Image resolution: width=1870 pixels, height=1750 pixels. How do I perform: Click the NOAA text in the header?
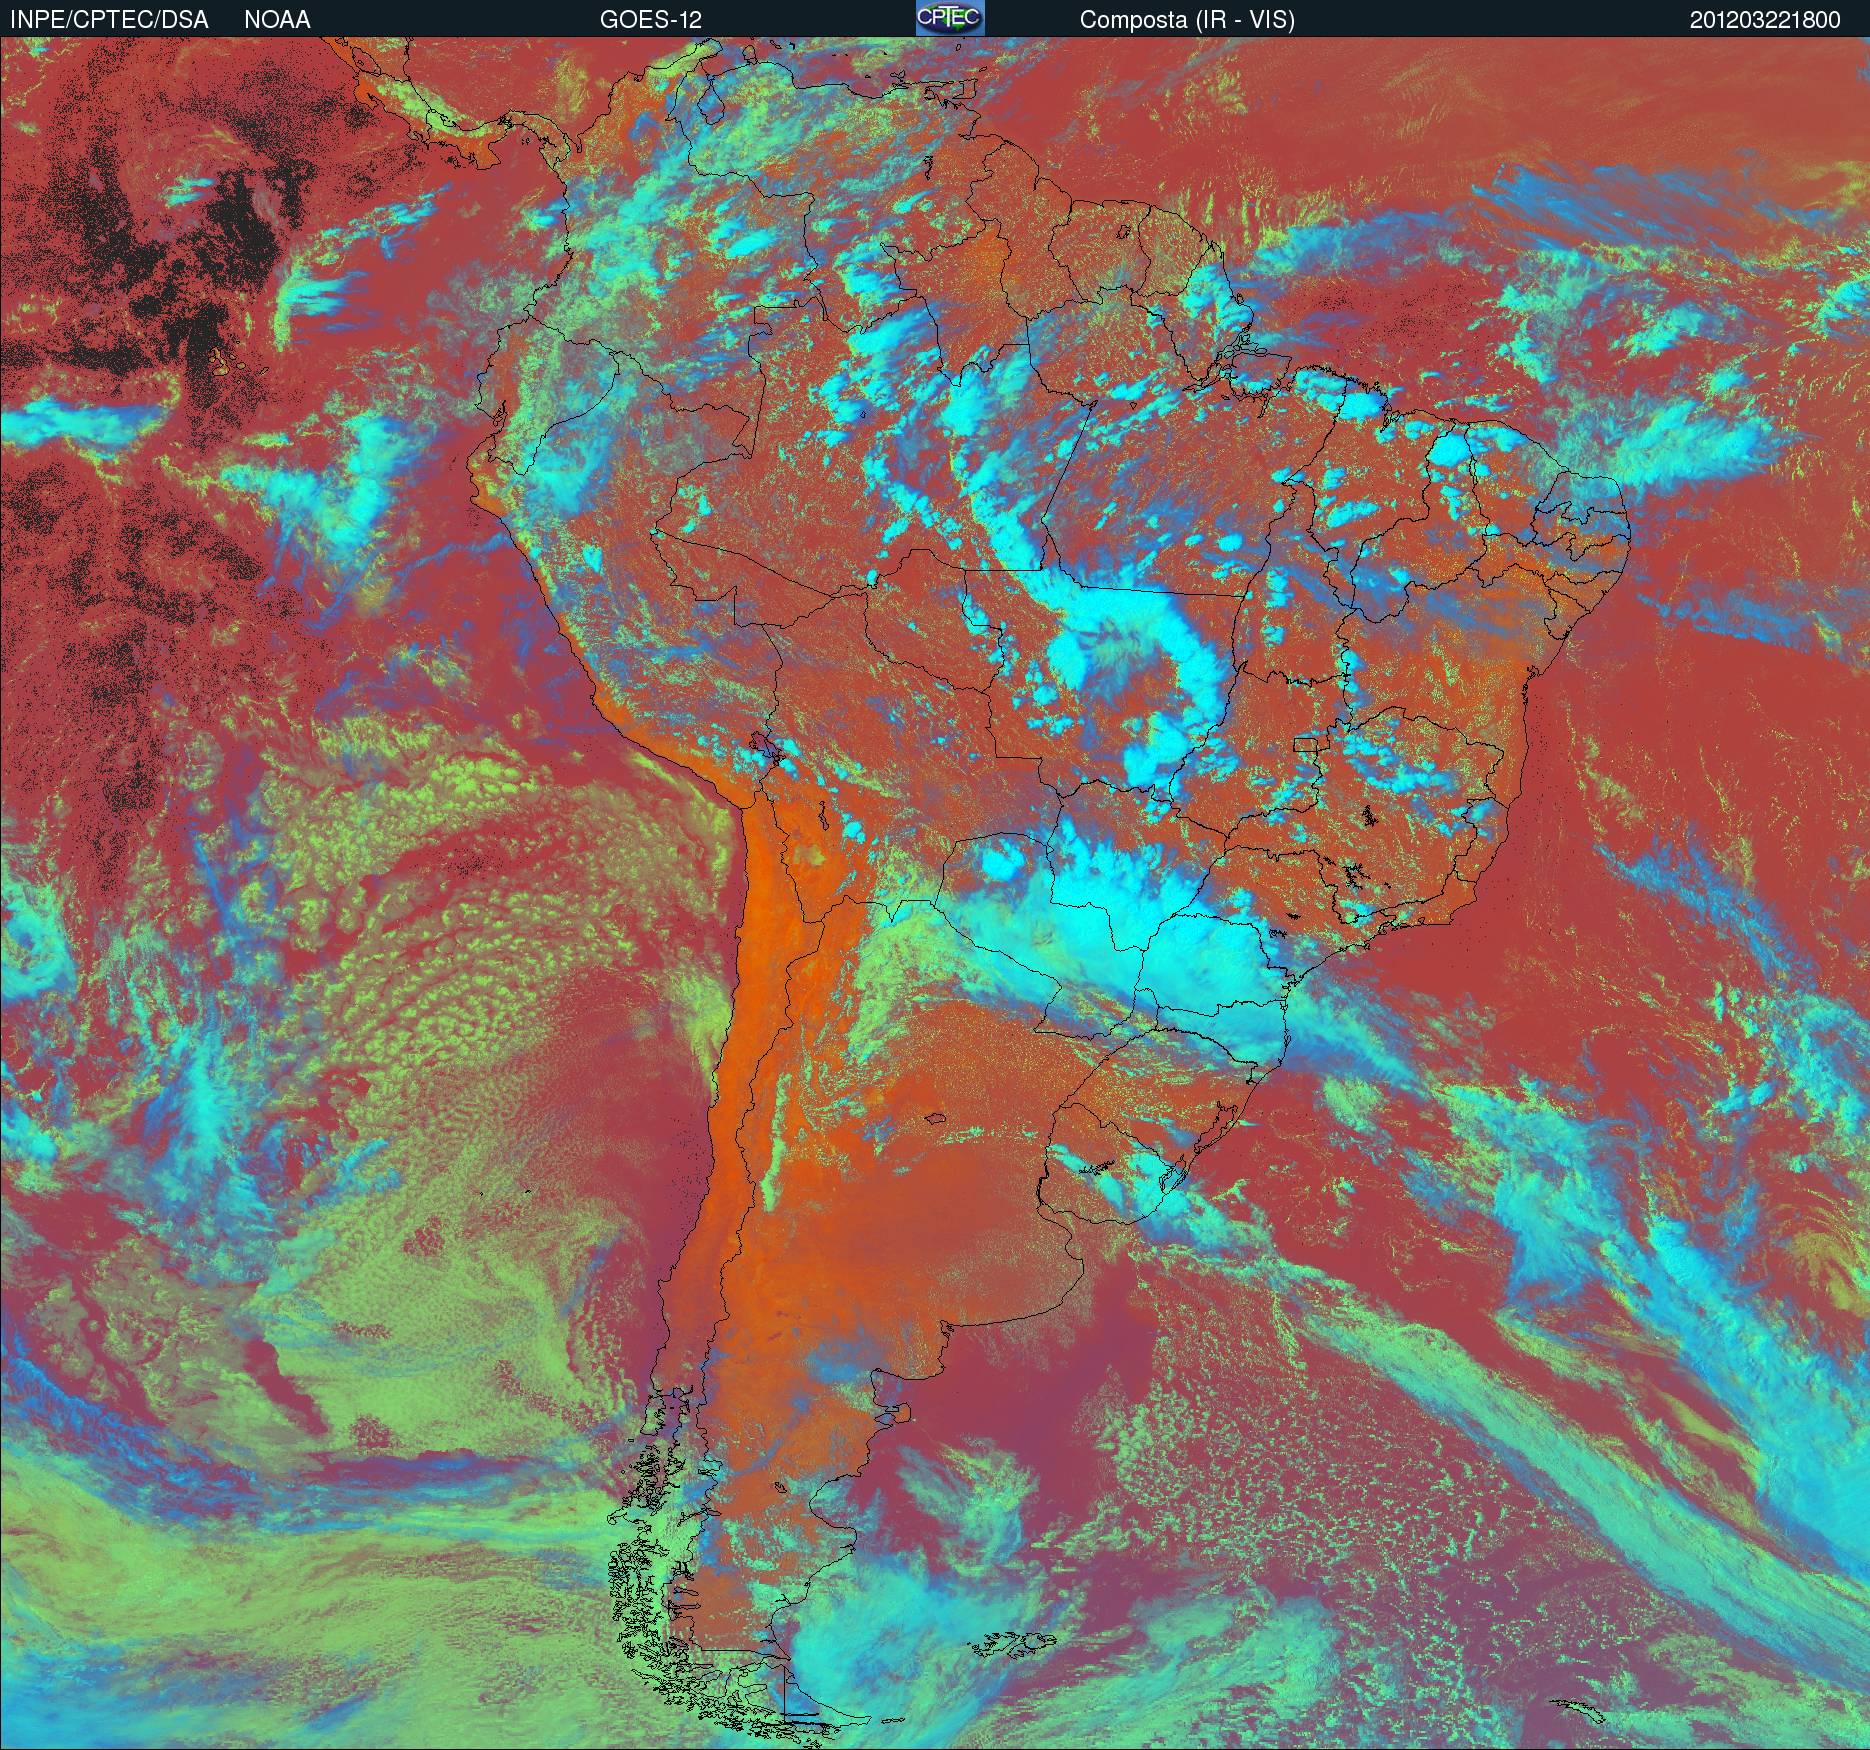tap(277, 20)
